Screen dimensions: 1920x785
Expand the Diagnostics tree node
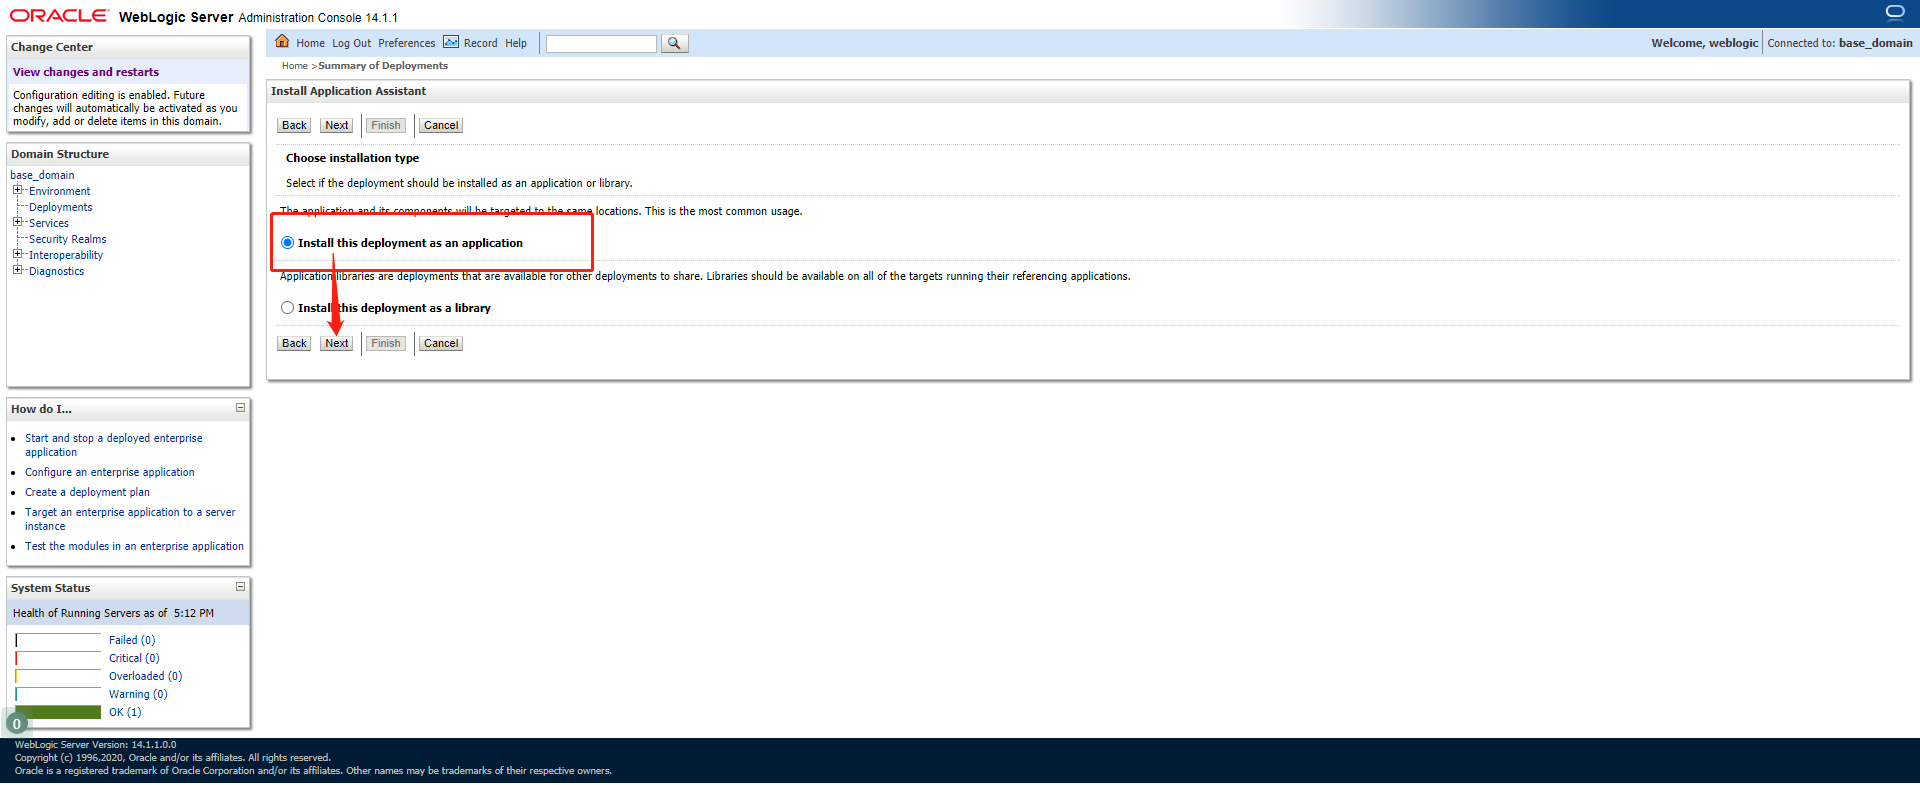click(17, 270)
